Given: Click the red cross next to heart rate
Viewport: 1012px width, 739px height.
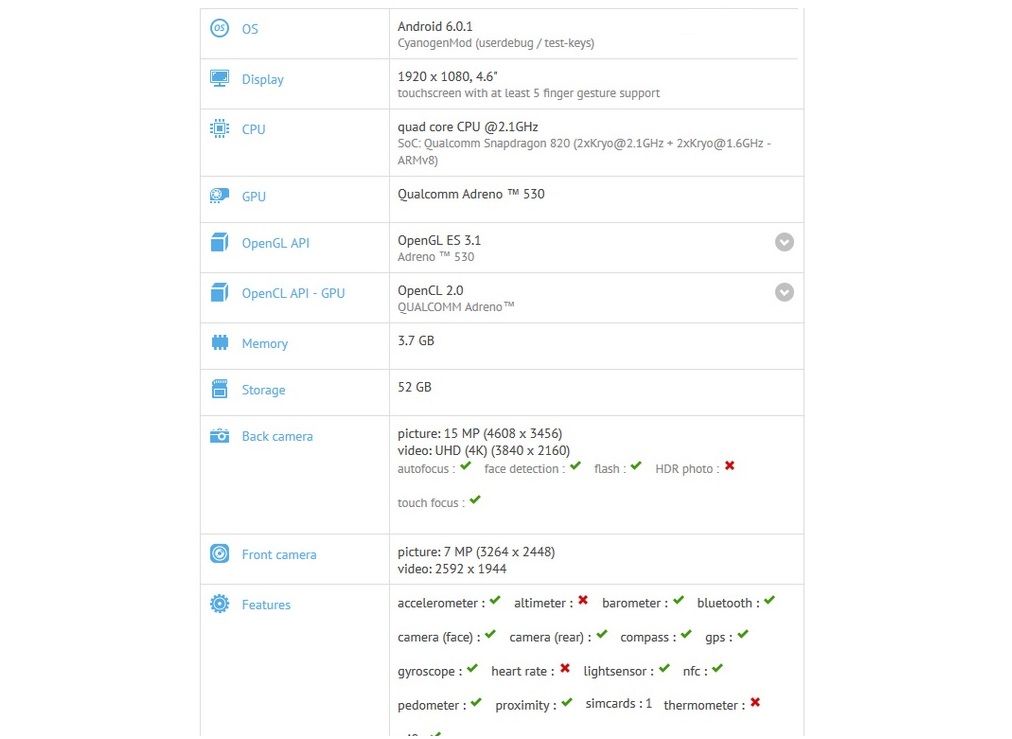Looking at the screenshot, I should tap(565, 669).
